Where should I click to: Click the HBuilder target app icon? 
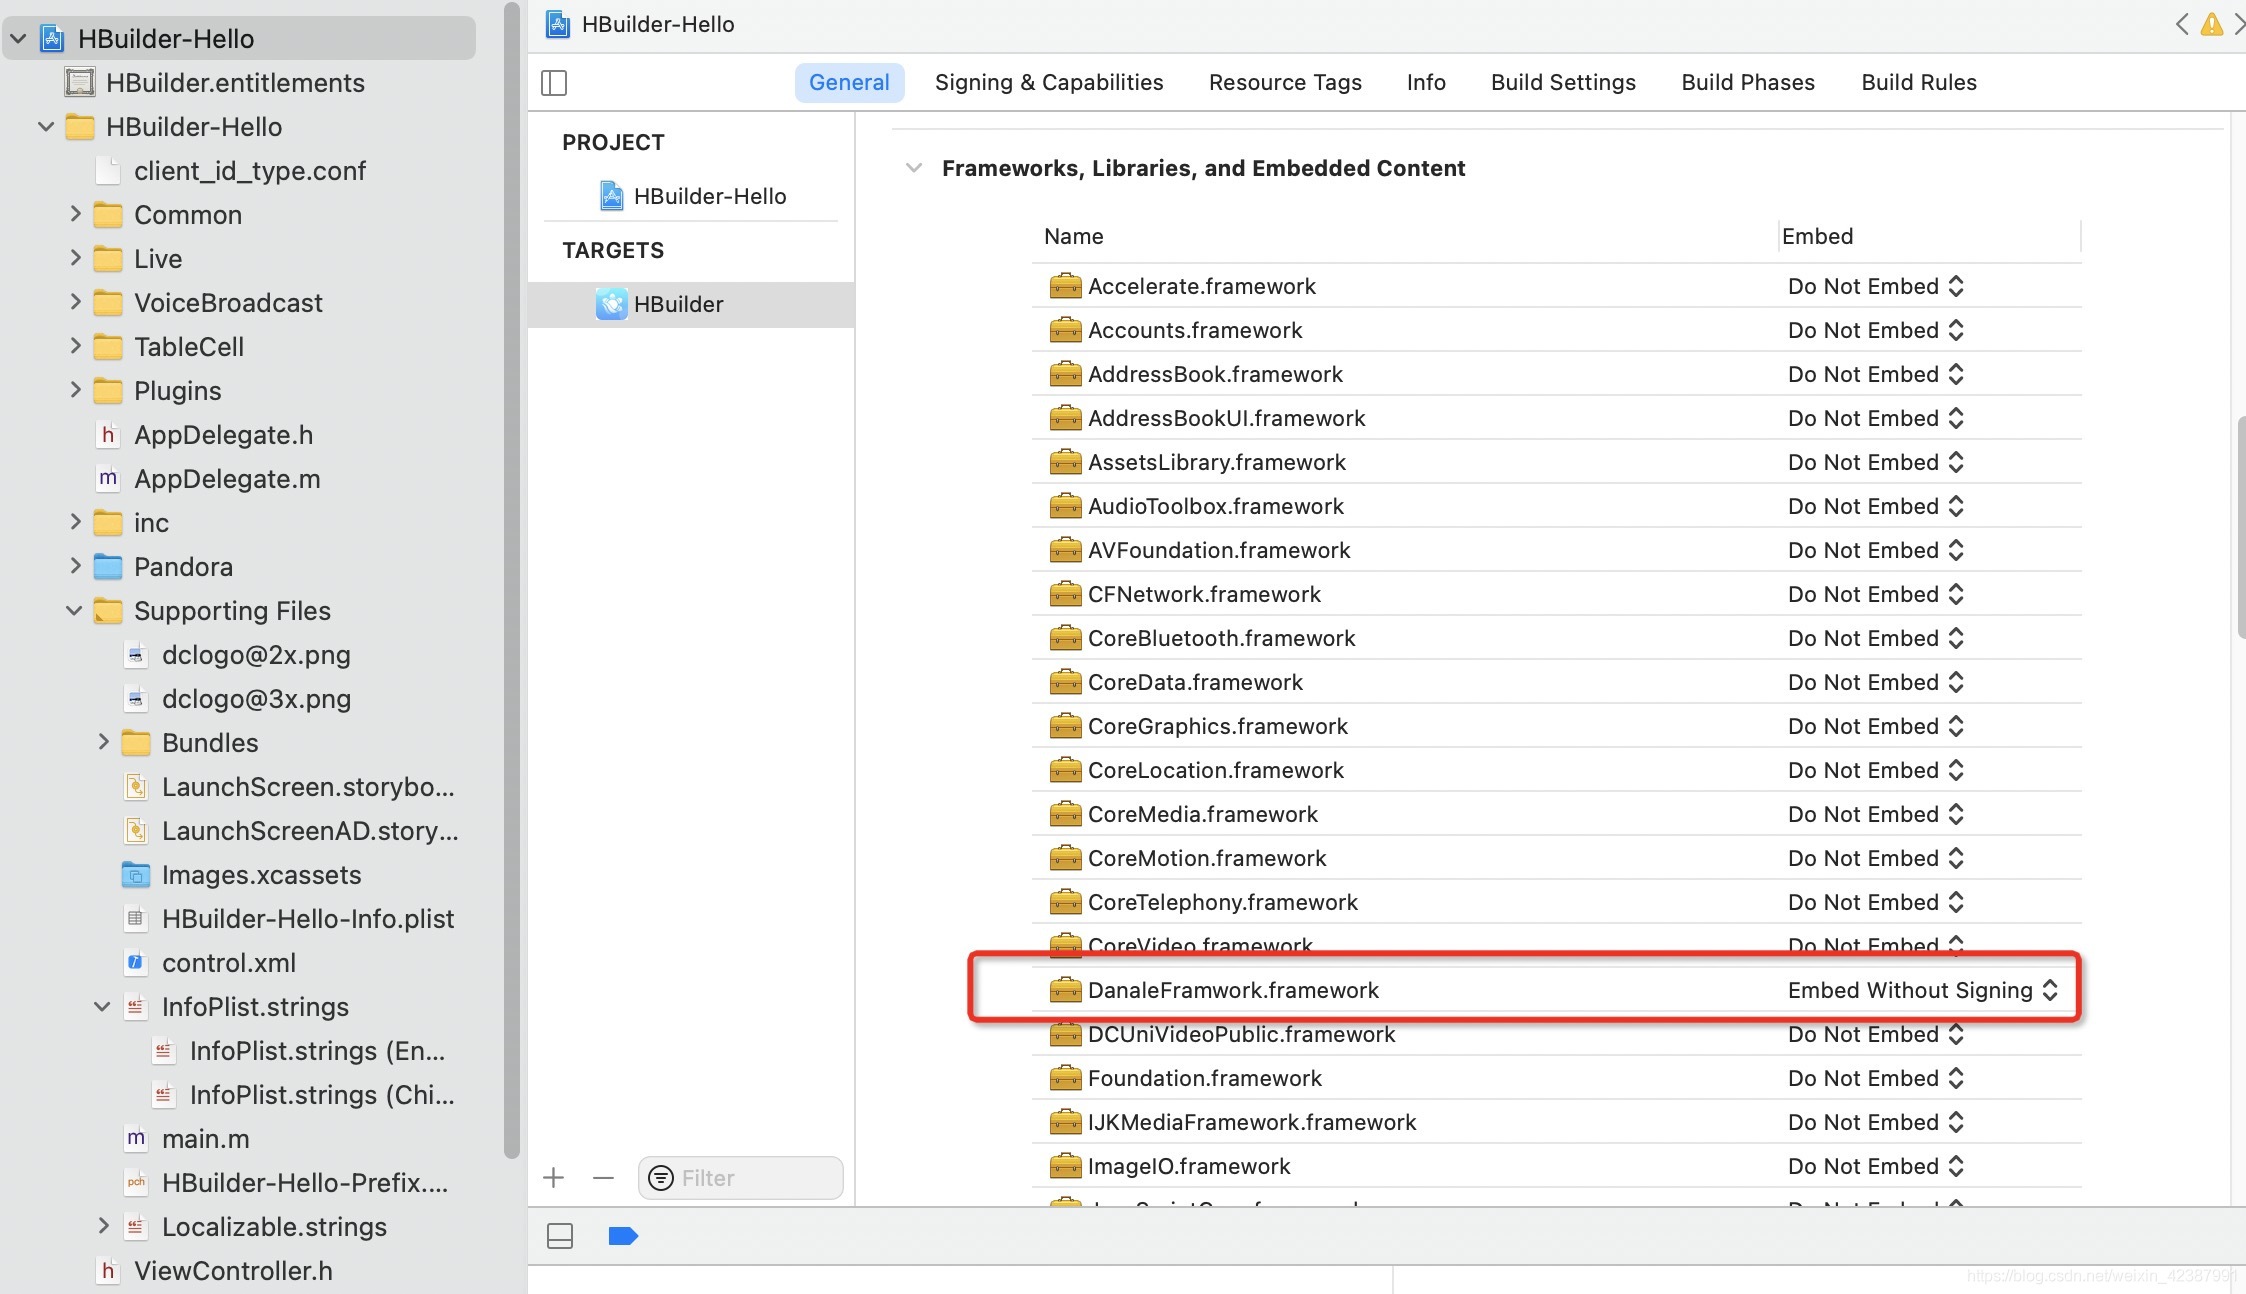click(x=612, y=304)
